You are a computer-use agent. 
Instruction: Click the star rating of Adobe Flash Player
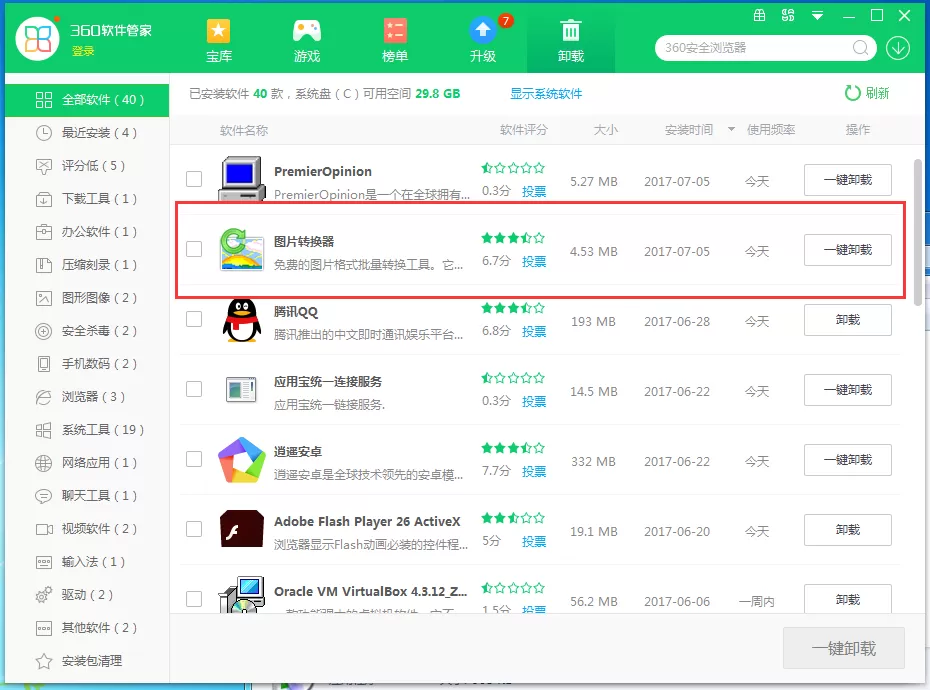[x=513, y=518]
